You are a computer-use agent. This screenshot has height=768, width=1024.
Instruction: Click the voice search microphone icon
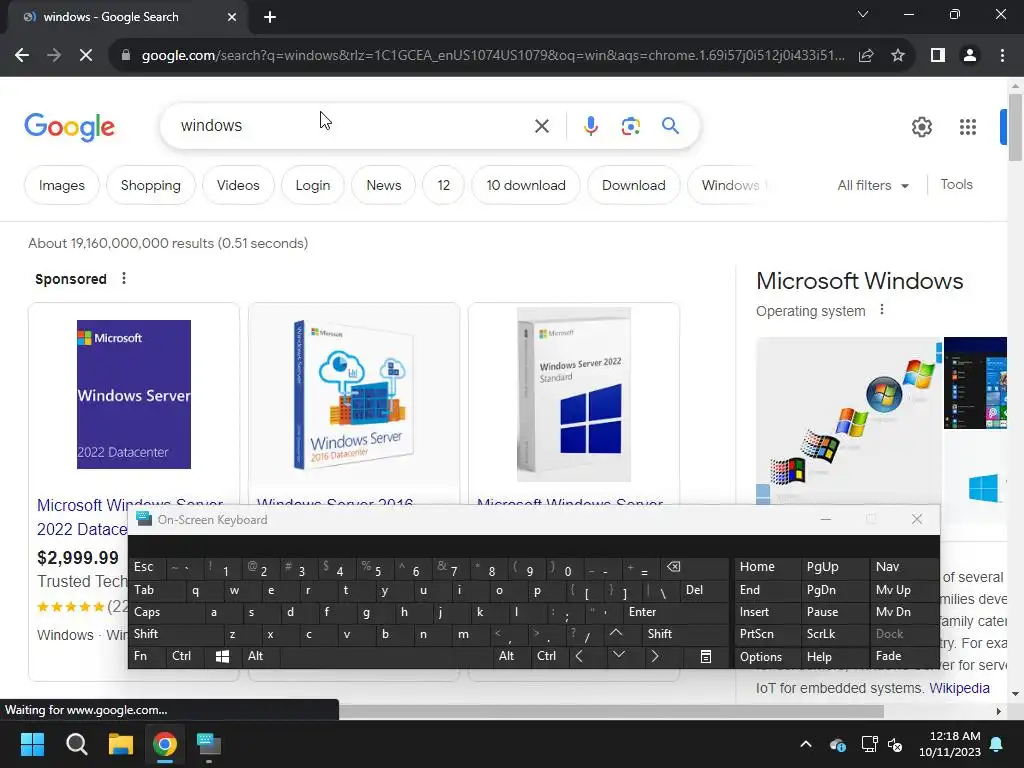pos(590,126)
